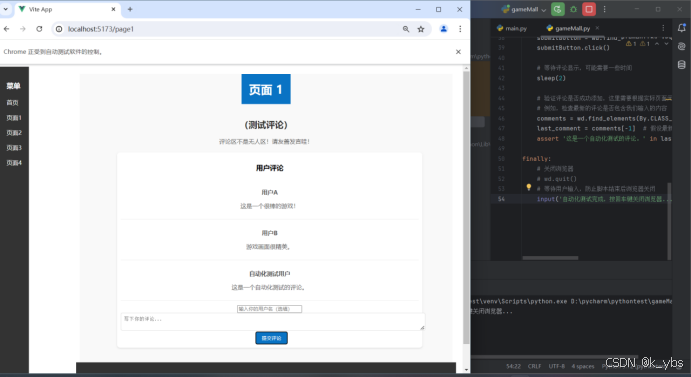The image size is (691, 377).
Task: Open editor tabs options menu in PyCharm
Action: coord(663,28)
